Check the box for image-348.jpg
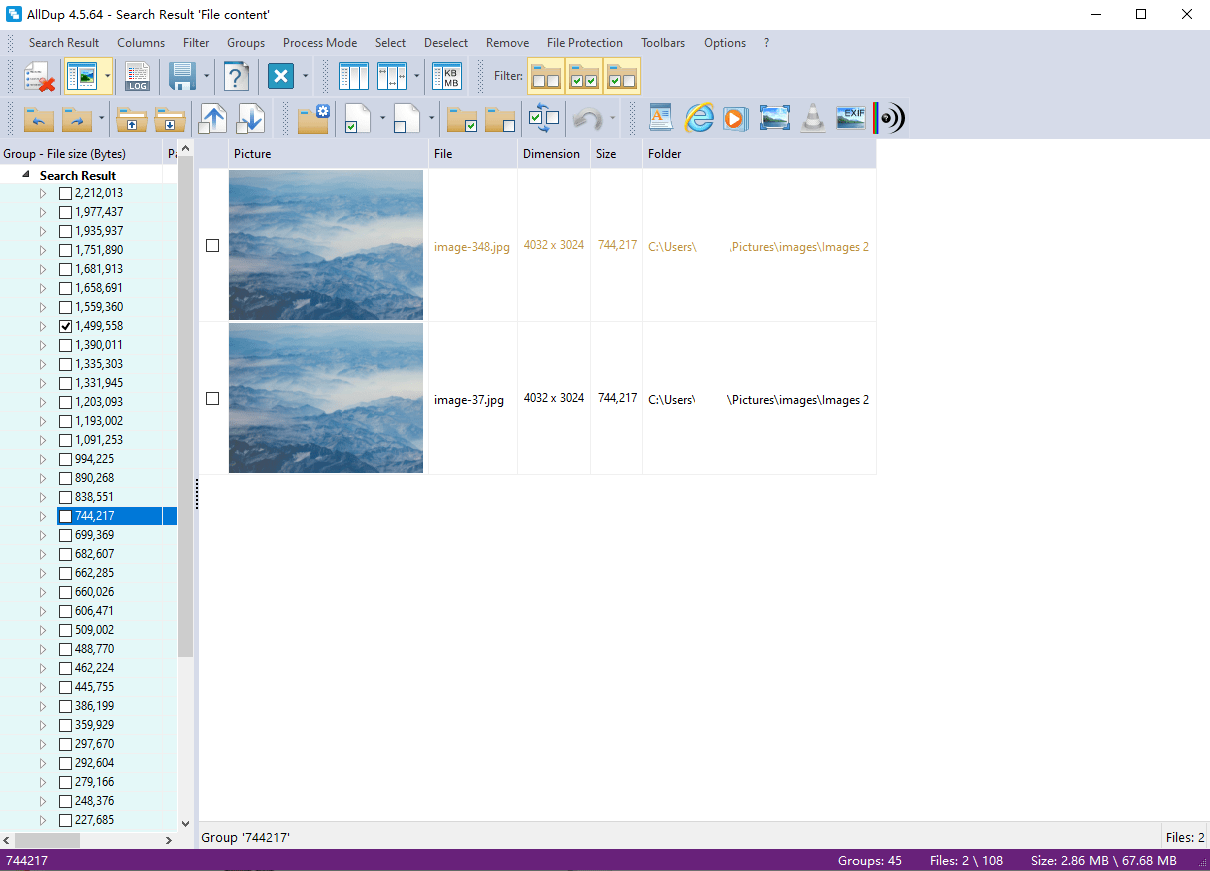This screenshot has width=1210, height=871. [212, 245]
